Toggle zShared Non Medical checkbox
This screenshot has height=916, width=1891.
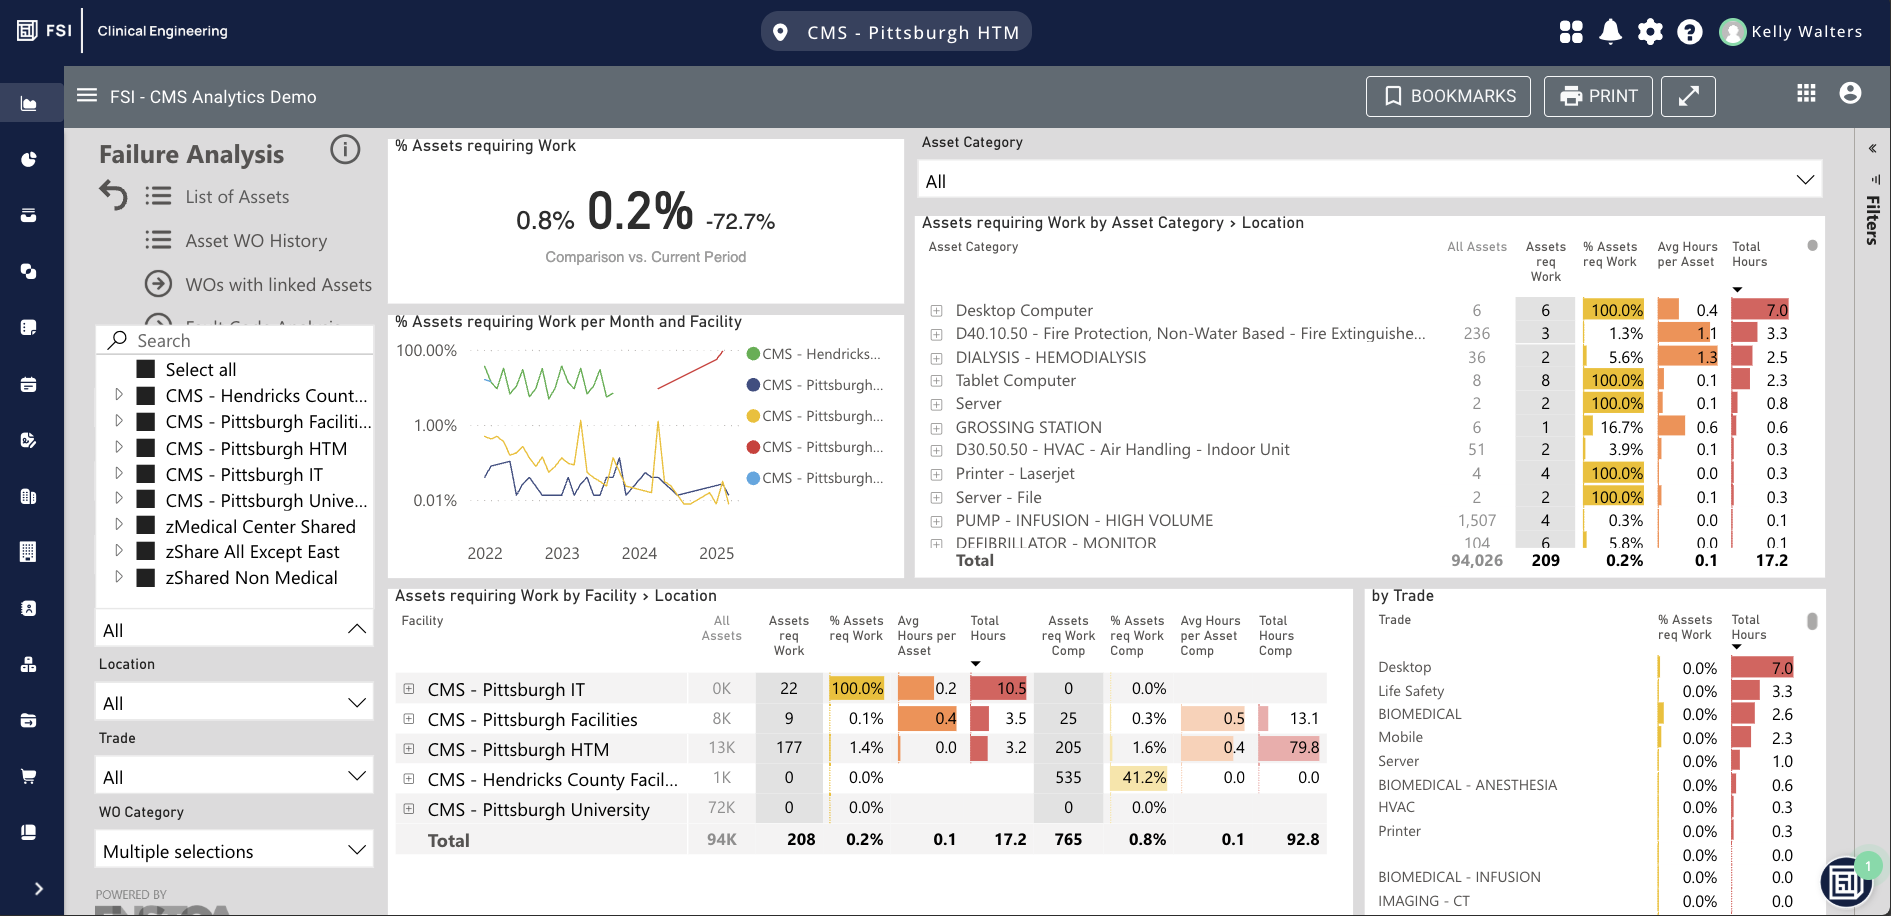145,578
